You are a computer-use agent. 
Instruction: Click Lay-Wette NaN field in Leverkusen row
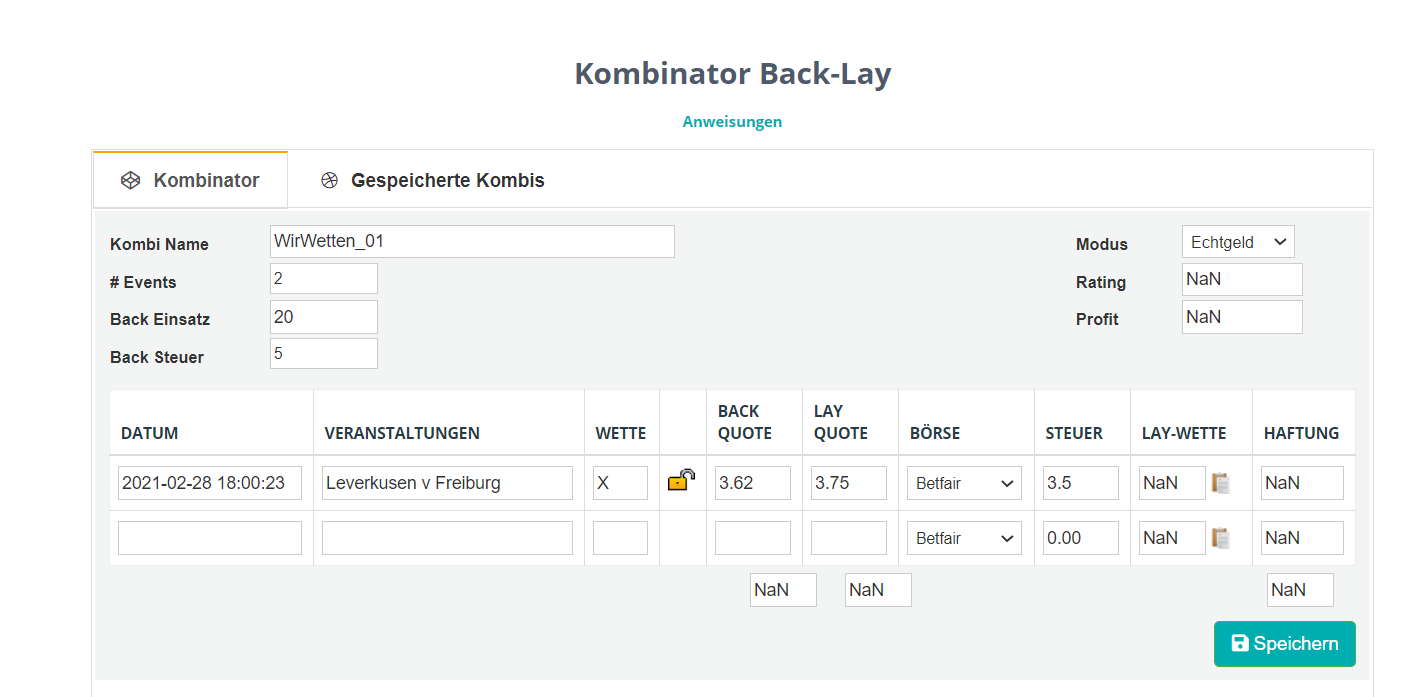point(1172,483)
